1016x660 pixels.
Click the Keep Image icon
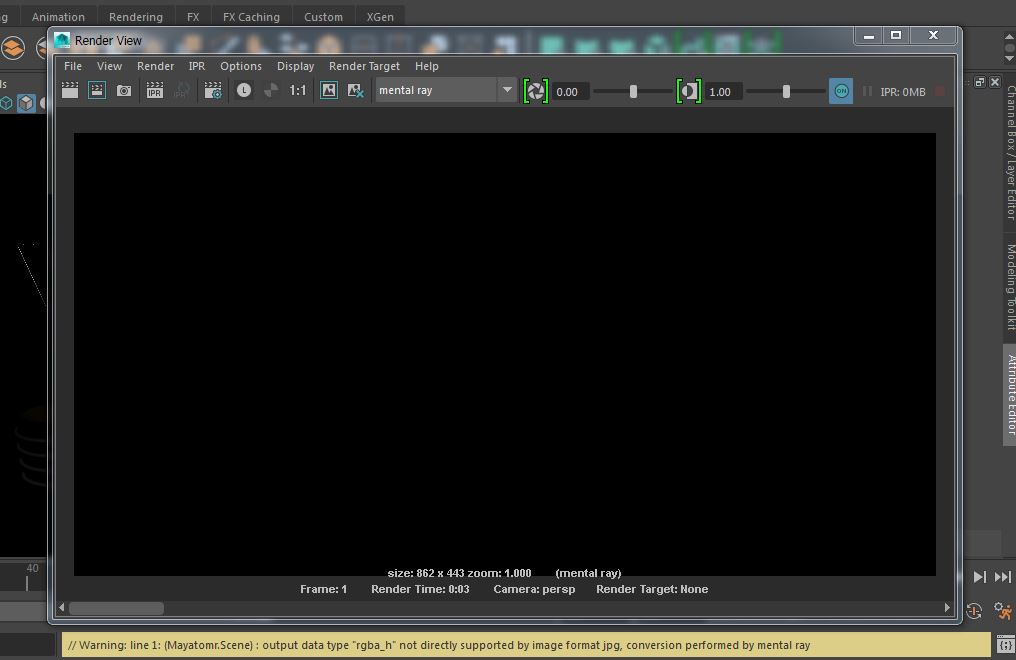click(x=329, y=91)
